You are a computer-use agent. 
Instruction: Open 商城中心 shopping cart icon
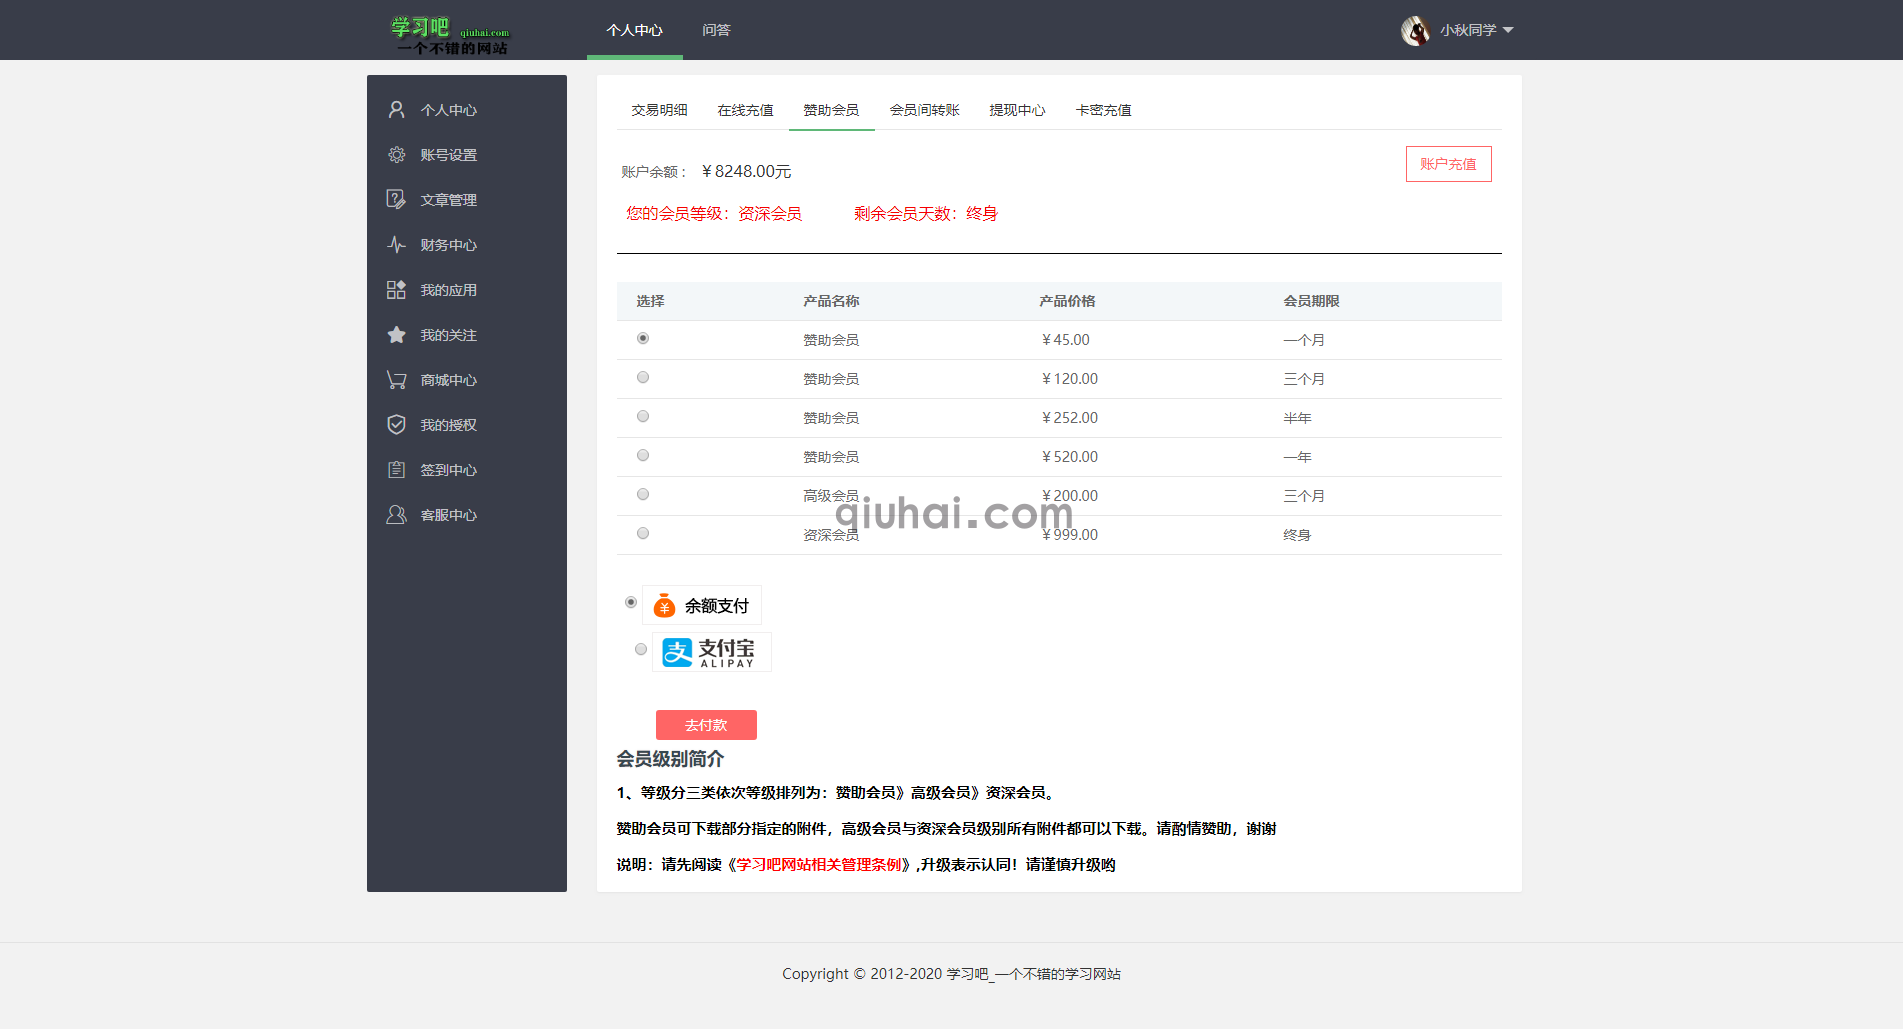point(396,379)
